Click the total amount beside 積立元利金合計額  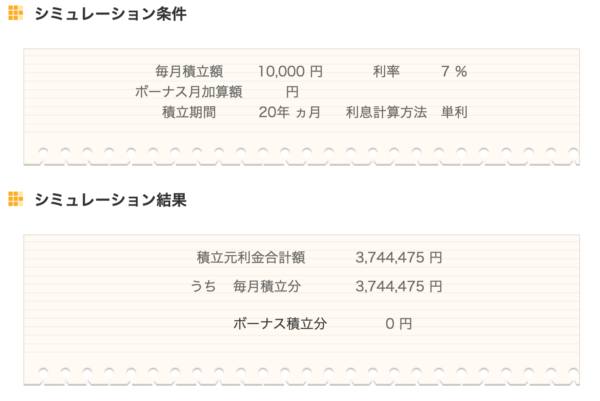[x=398, y=257]
